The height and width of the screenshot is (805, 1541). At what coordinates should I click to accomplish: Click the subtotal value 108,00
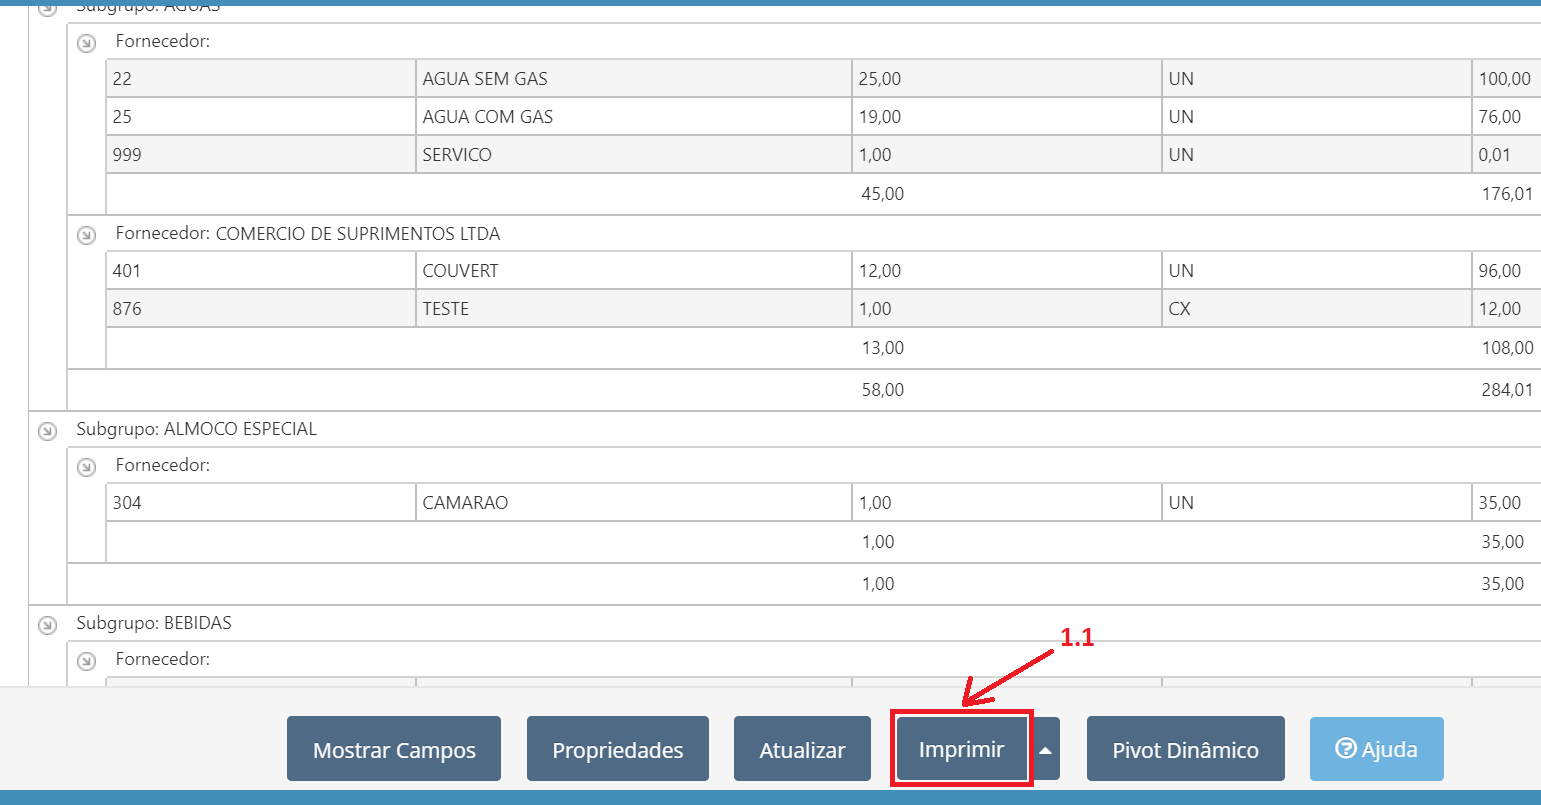coord(1507,348)
